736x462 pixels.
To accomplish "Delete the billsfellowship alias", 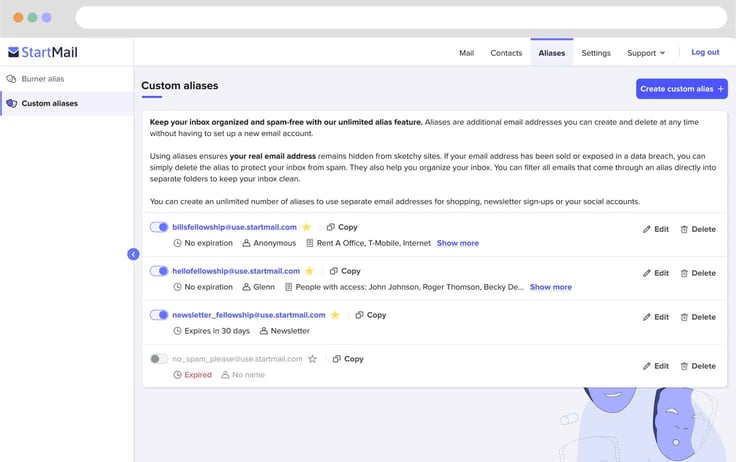I will click(x=698, y=229).
